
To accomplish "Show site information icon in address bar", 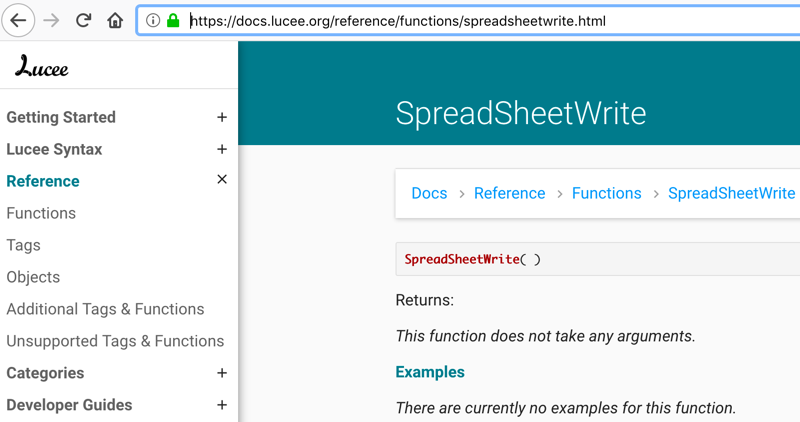I will click(x=153, y=21).
